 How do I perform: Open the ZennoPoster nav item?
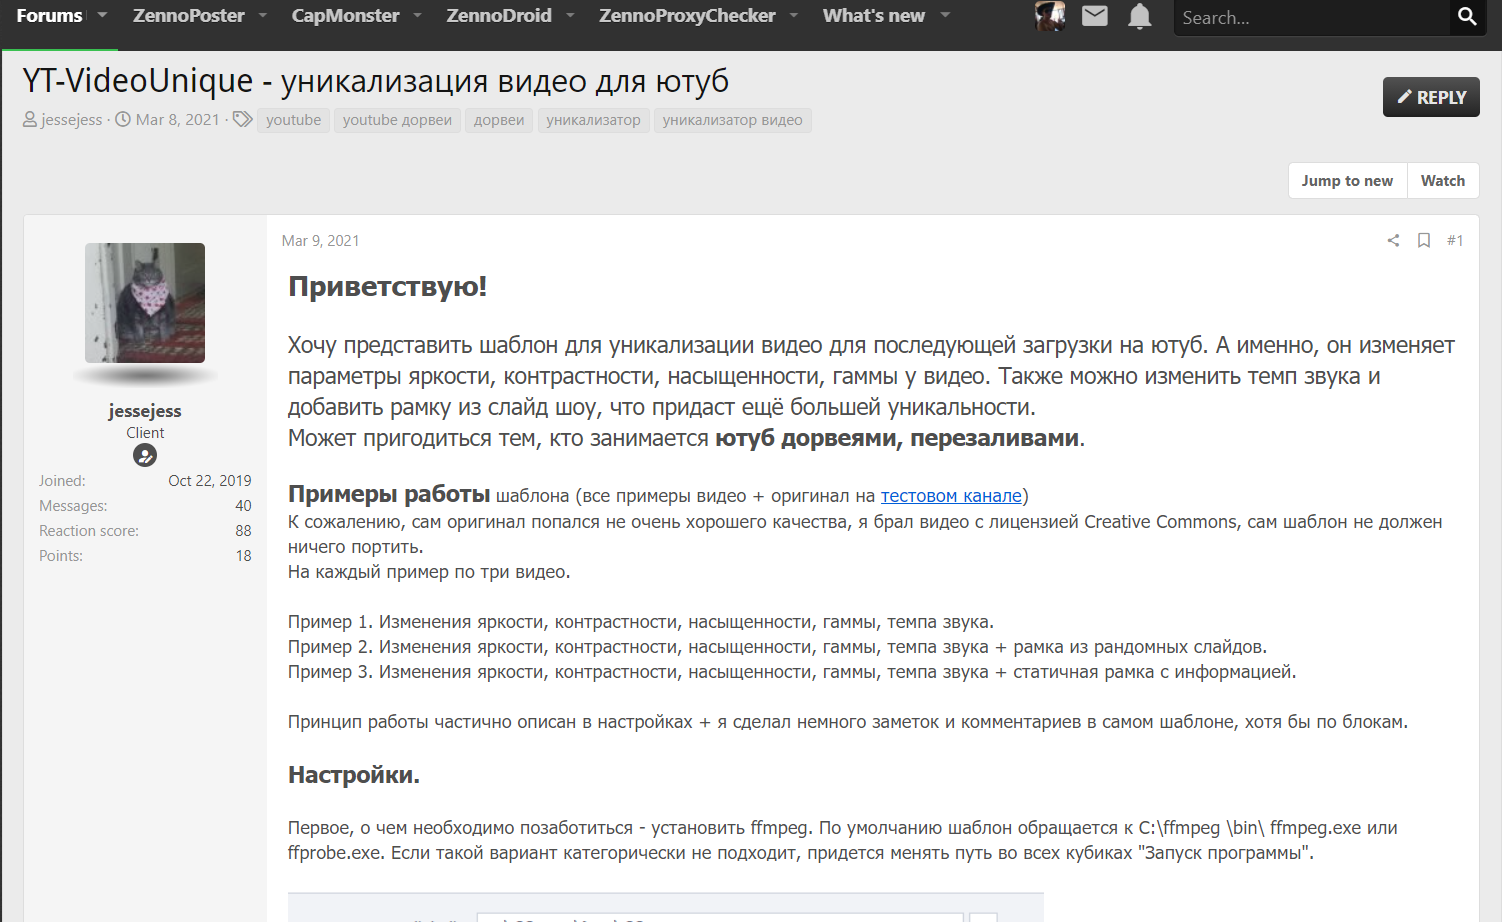click(x=188, y=16)
